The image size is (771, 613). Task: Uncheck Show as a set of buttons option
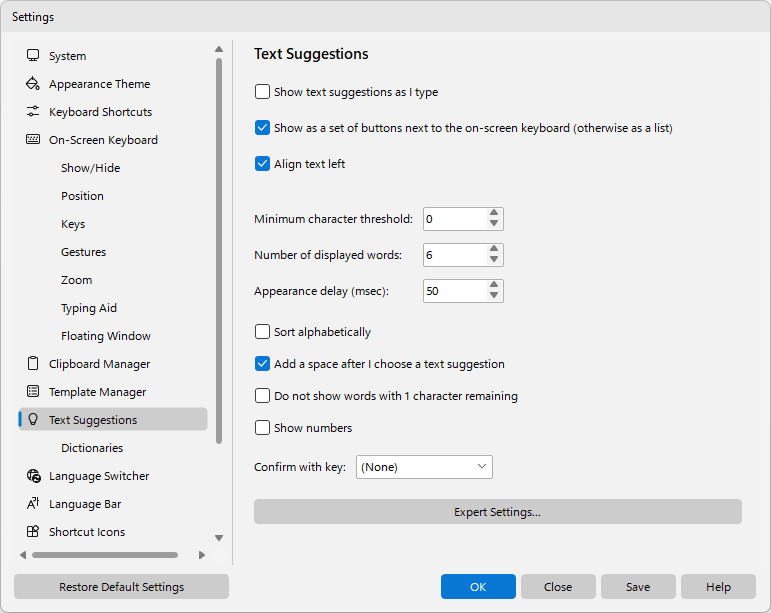tap(262, 128)
